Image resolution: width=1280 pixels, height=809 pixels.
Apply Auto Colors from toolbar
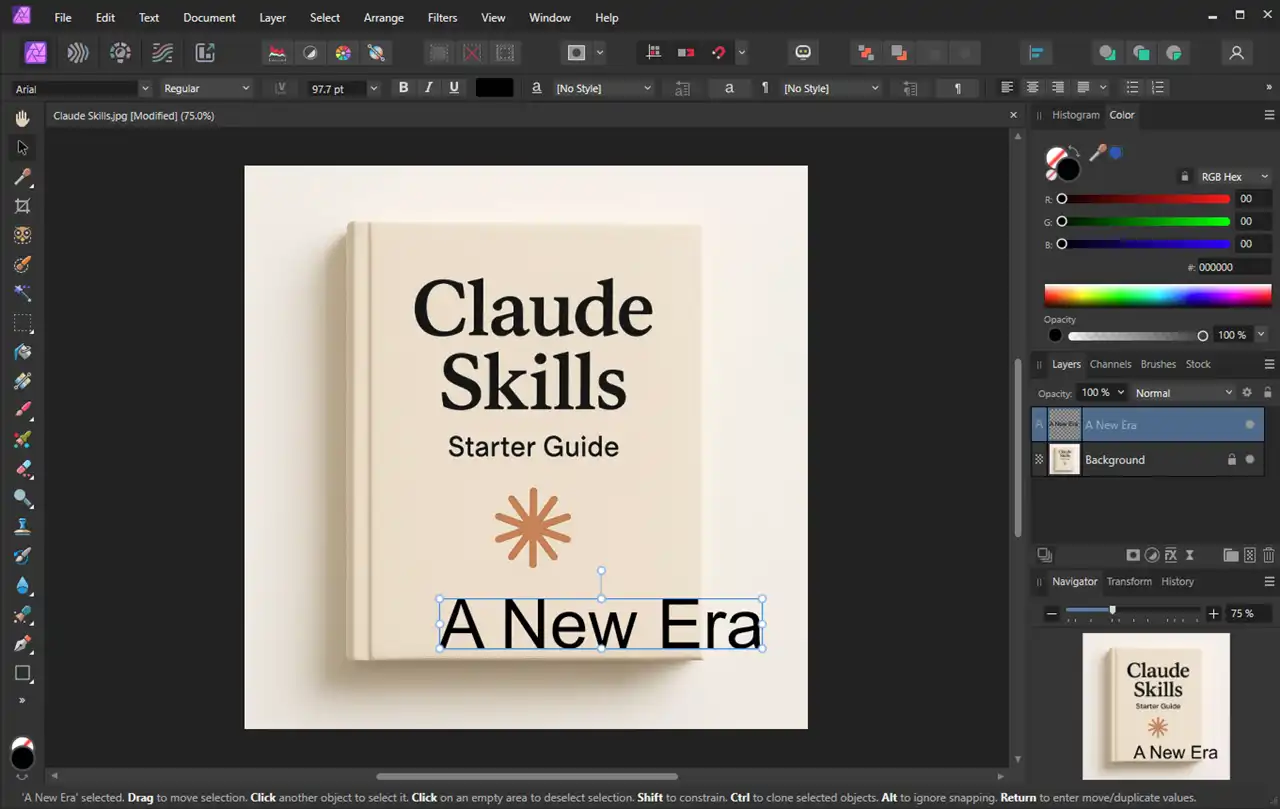(343, 53)
